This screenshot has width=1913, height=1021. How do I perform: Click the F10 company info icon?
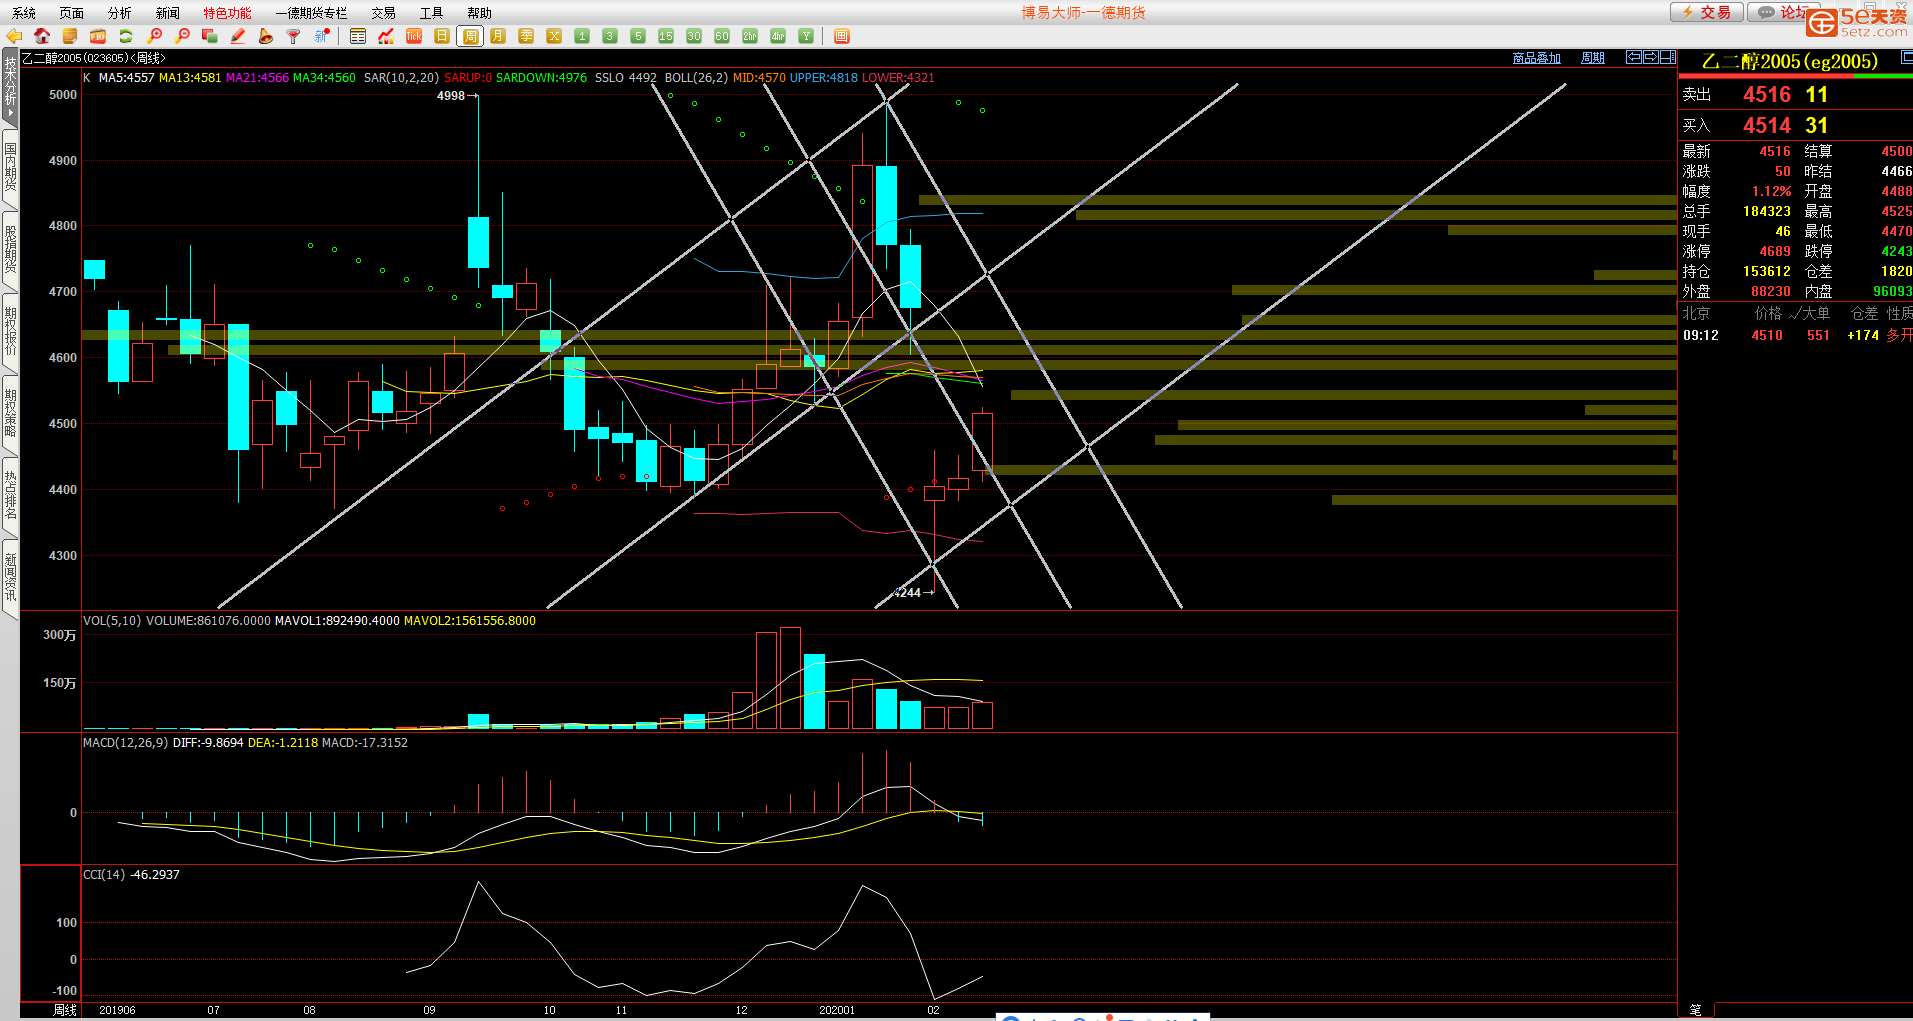coord(98,36)
